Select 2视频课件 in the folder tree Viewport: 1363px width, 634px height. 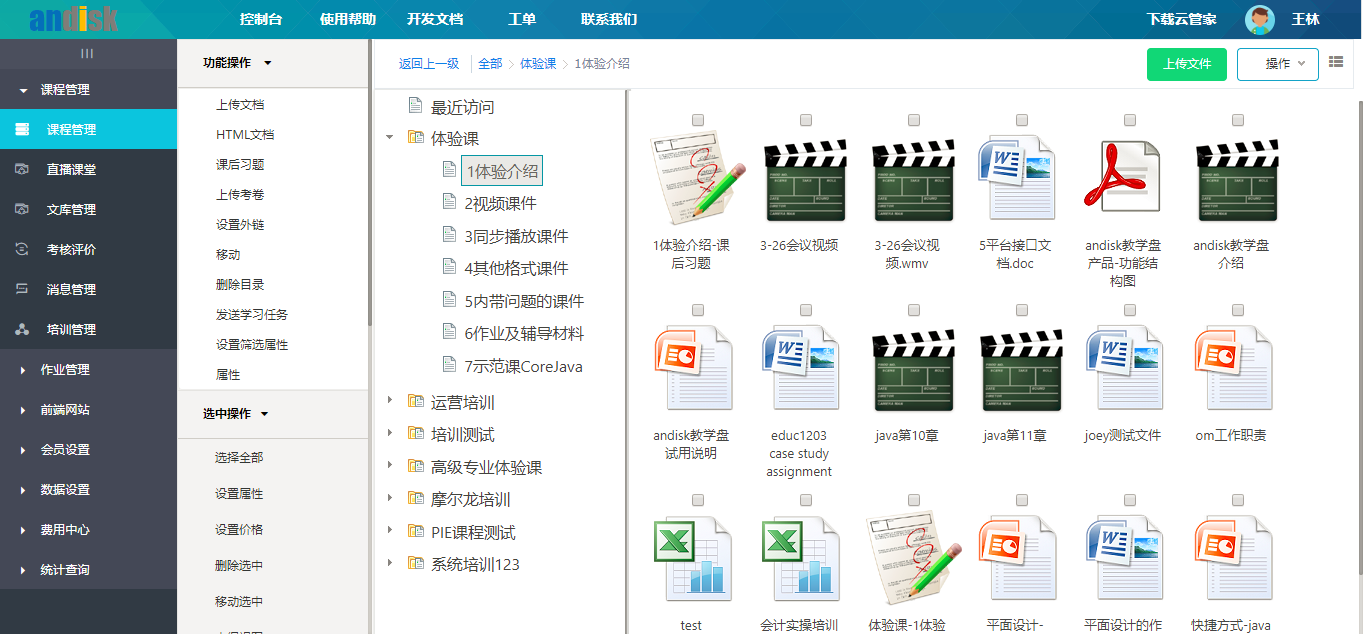click(500, 204)
